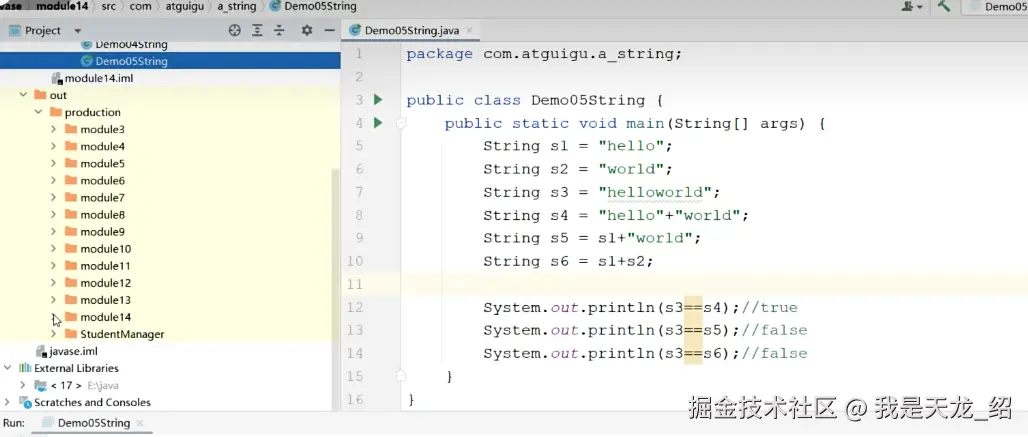The width and height of the screenshot is (1028, 437).
Task: Click the package statement on line 1
Action: 544,54
